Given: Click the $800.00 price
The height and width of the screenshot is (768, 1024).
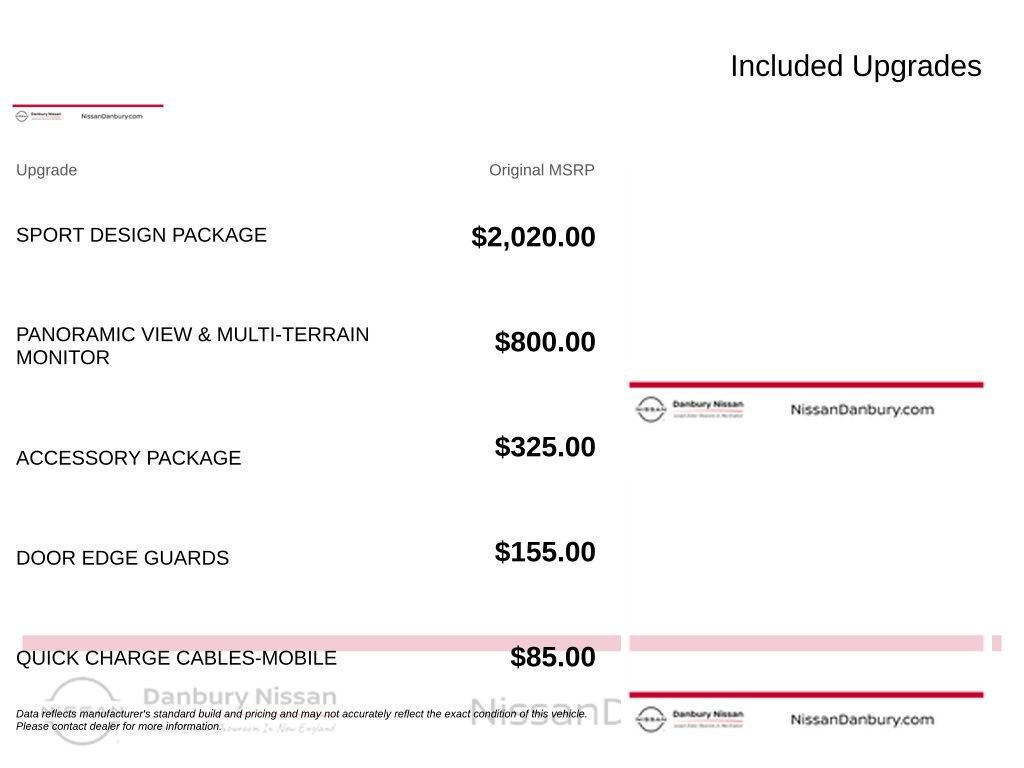Looking at the screenshot, I should [x=545, y=342].
